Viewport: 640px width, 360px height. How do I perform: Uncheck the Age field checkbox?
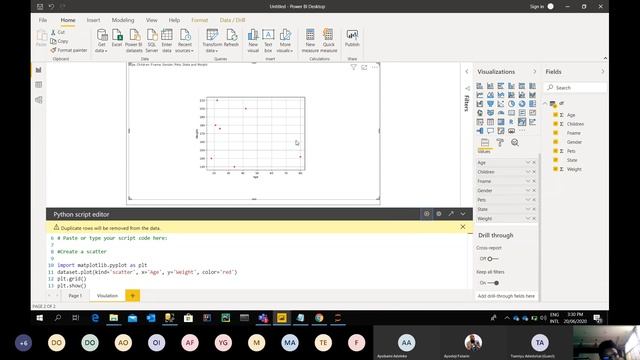(x=555, y=115)
